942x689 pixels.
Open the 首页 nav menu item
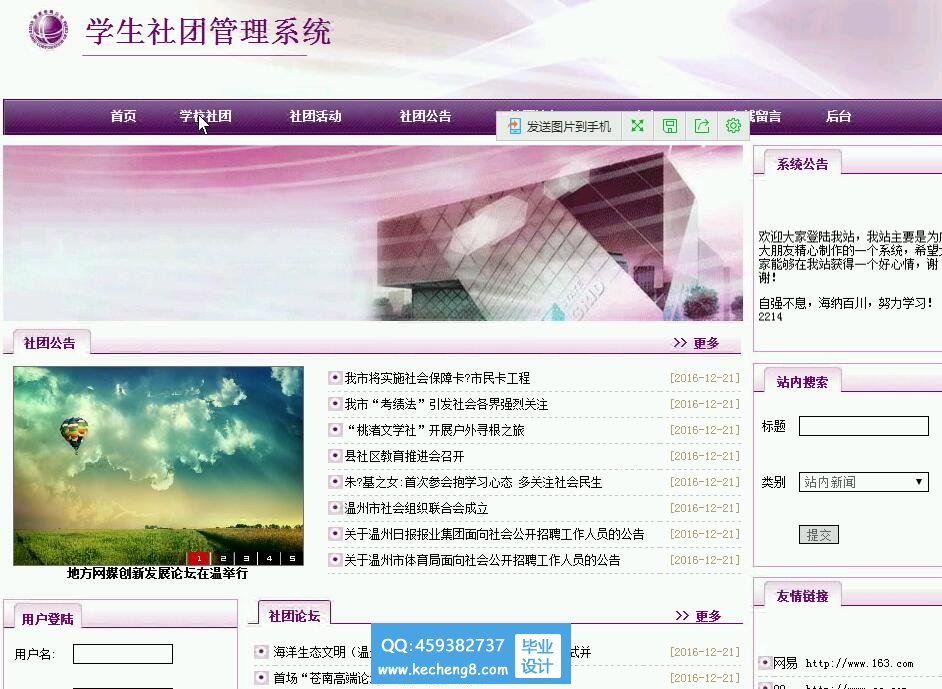(123, 116)
